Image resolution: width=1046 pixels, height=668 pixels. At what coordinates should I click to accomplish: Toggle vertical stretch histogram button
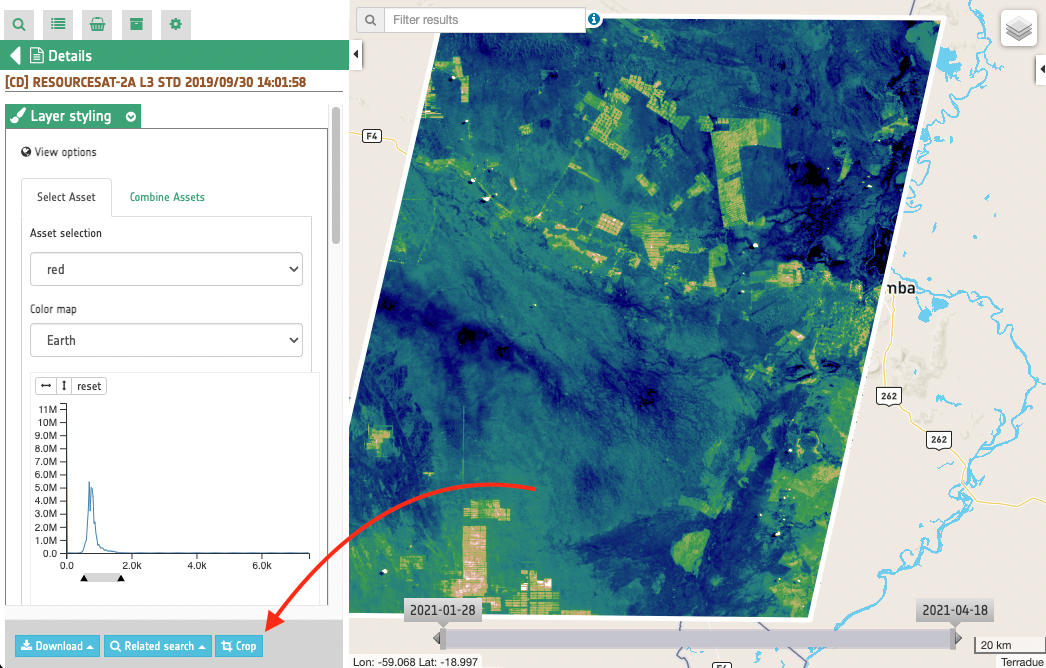coord(63,386)
